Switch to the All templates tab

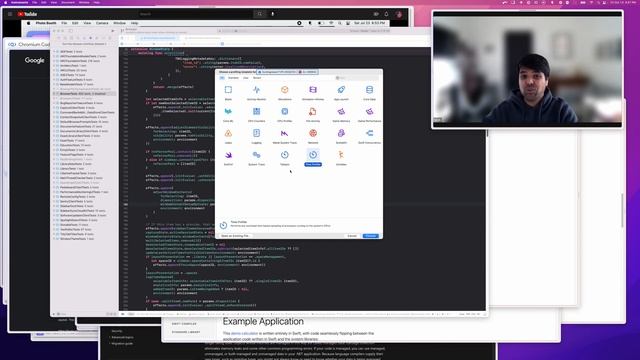click(222, 78)
